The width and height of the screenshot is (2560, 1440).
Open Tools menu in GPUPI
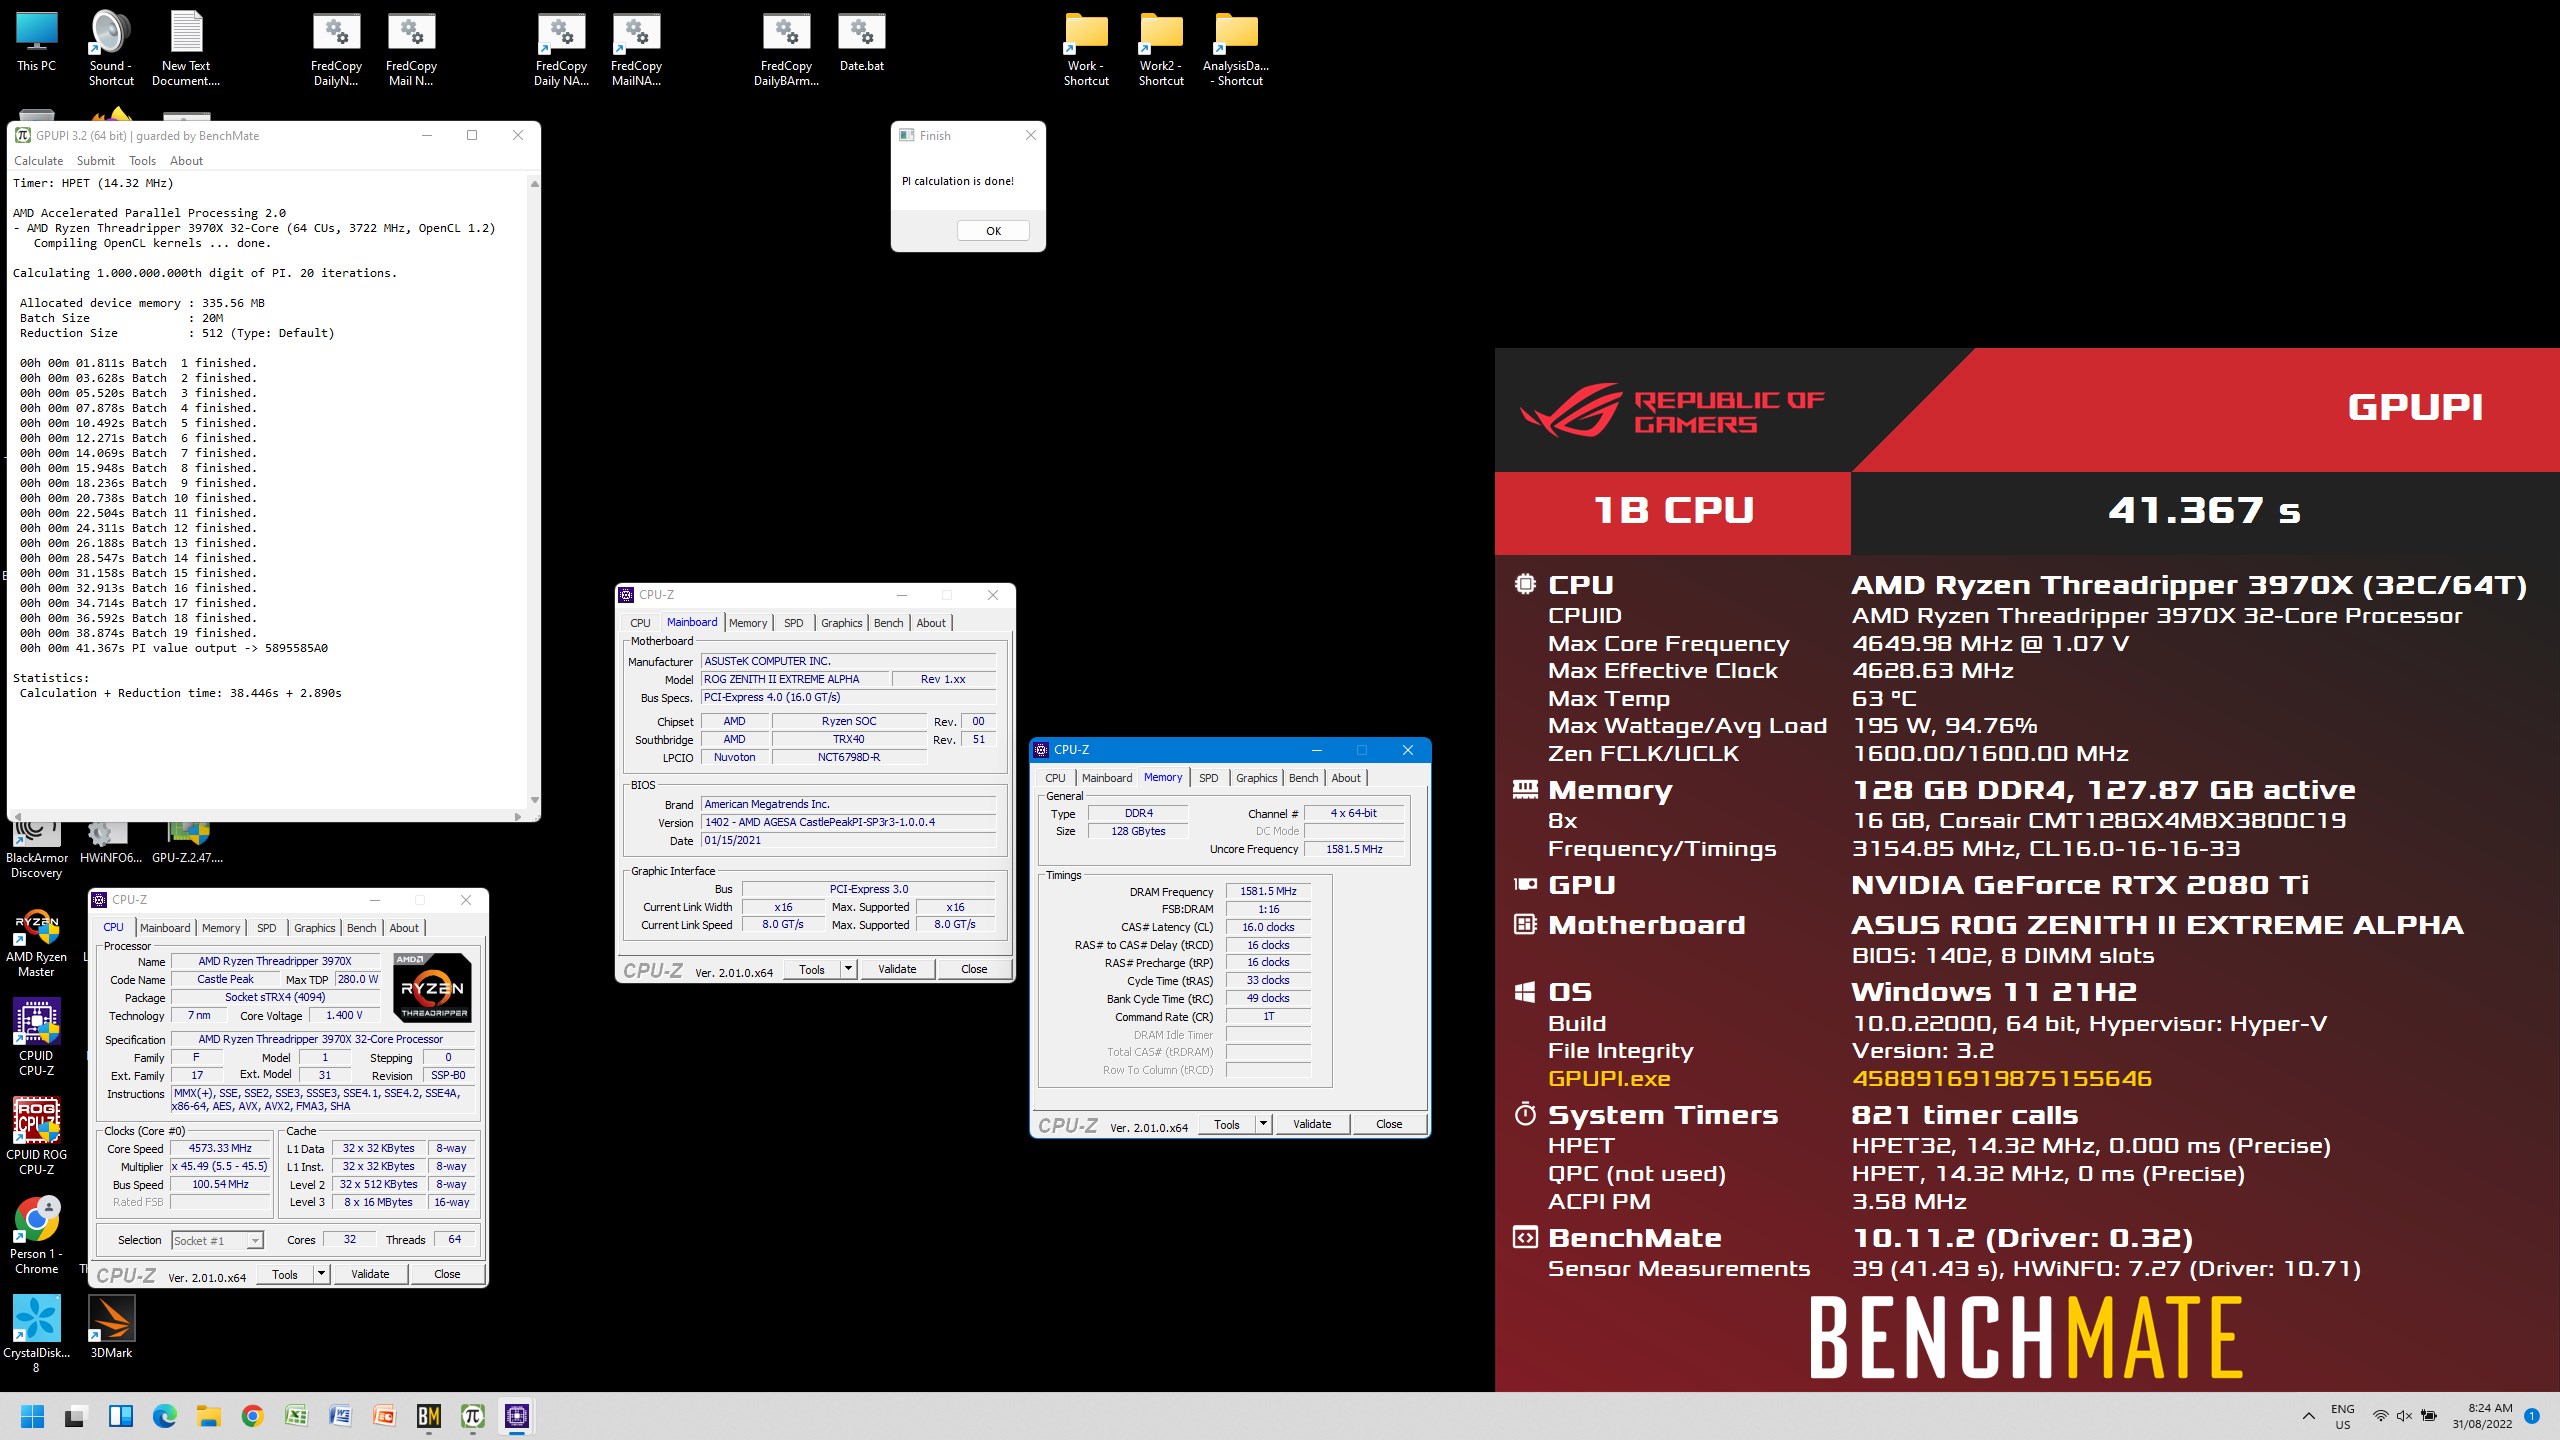142,161
